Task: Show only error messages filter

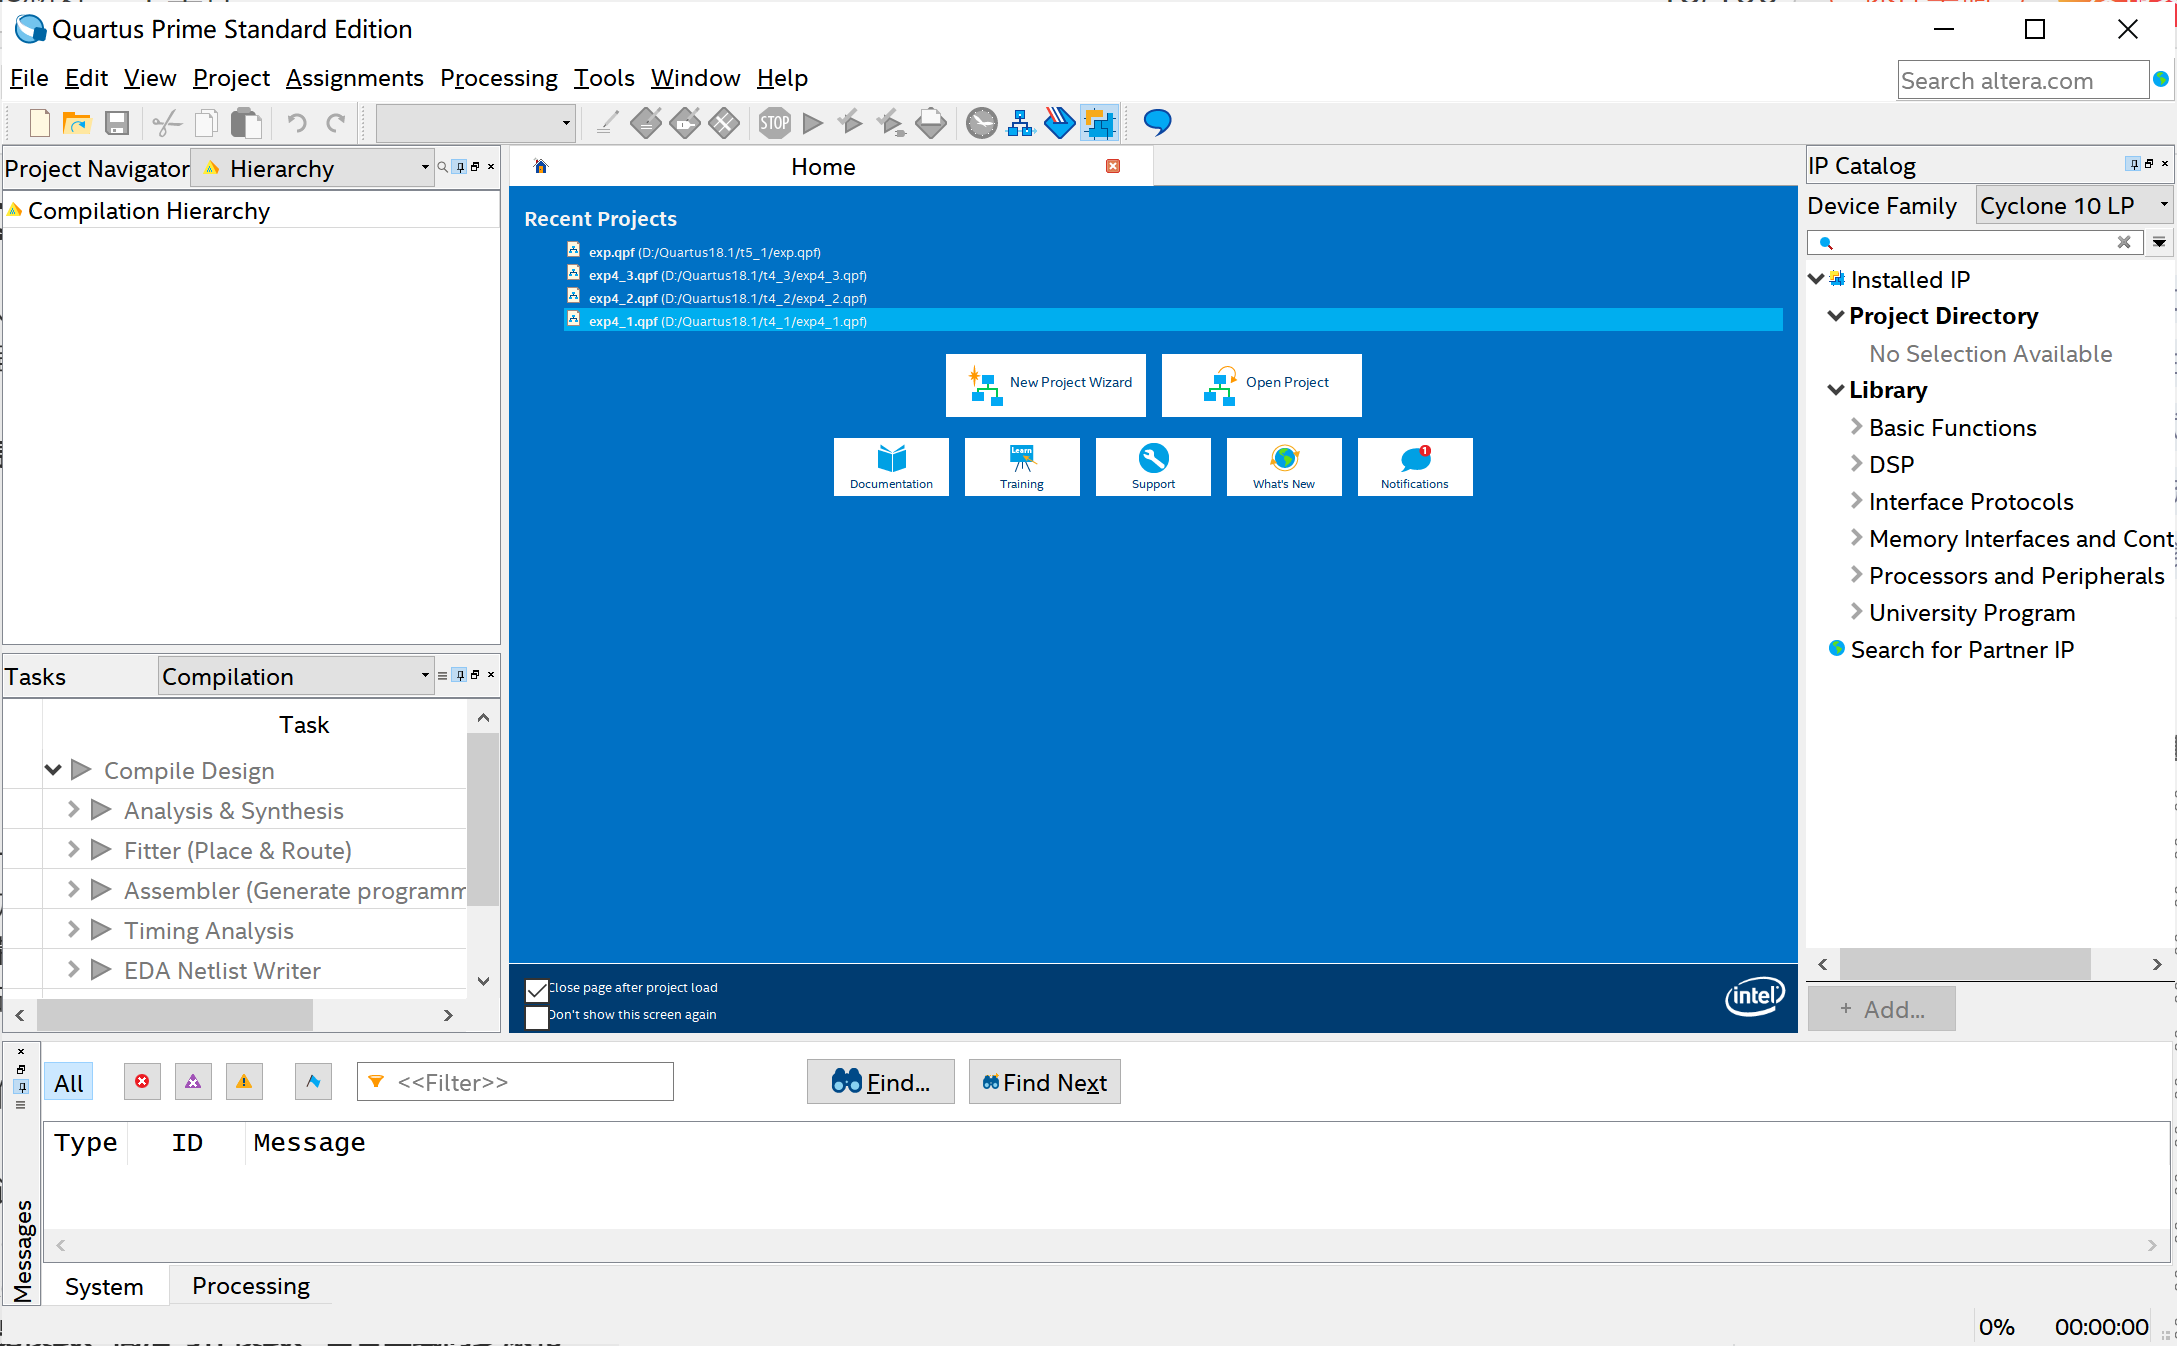Action: (142, 1082)
